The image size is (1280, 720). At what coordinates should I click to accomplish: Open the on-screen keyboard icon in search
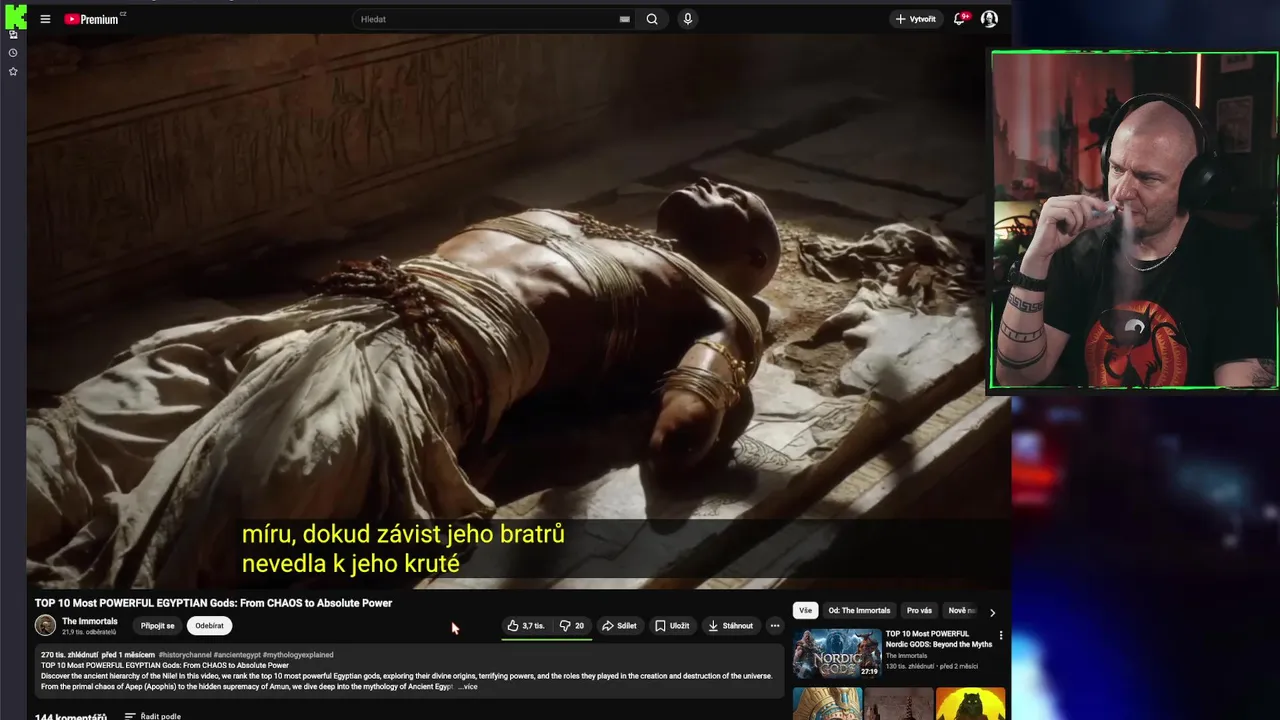pyautogui.click(x=625, y=19)
